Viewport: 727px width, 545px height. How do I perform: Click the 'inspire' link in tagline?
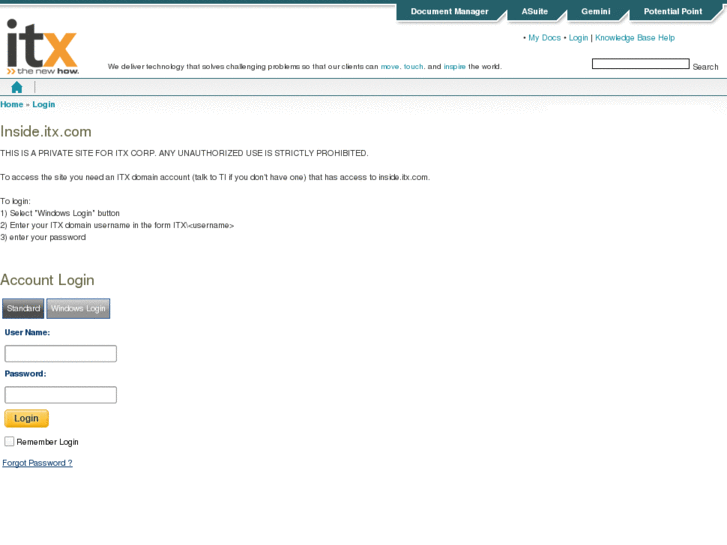coord(454,67)
